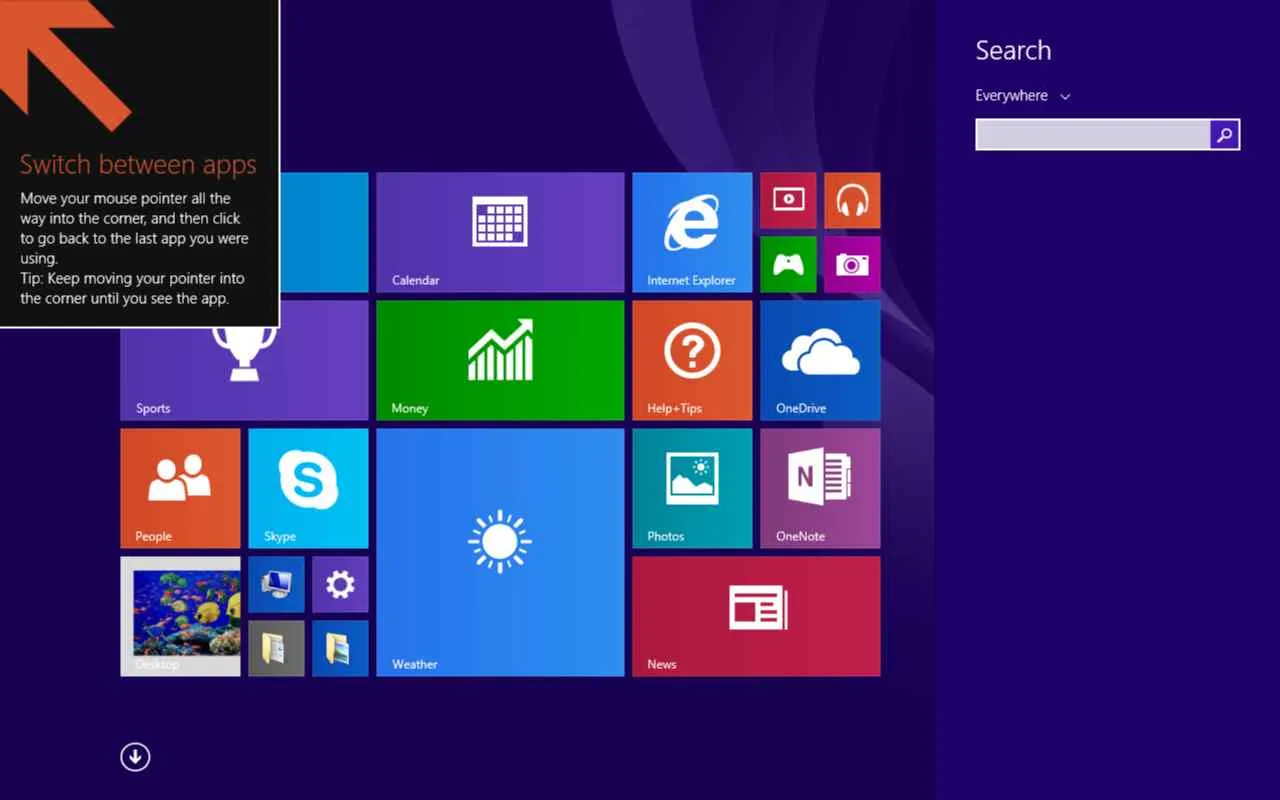
Task: Open the red Video tile
Action: [x=788, y=200]
